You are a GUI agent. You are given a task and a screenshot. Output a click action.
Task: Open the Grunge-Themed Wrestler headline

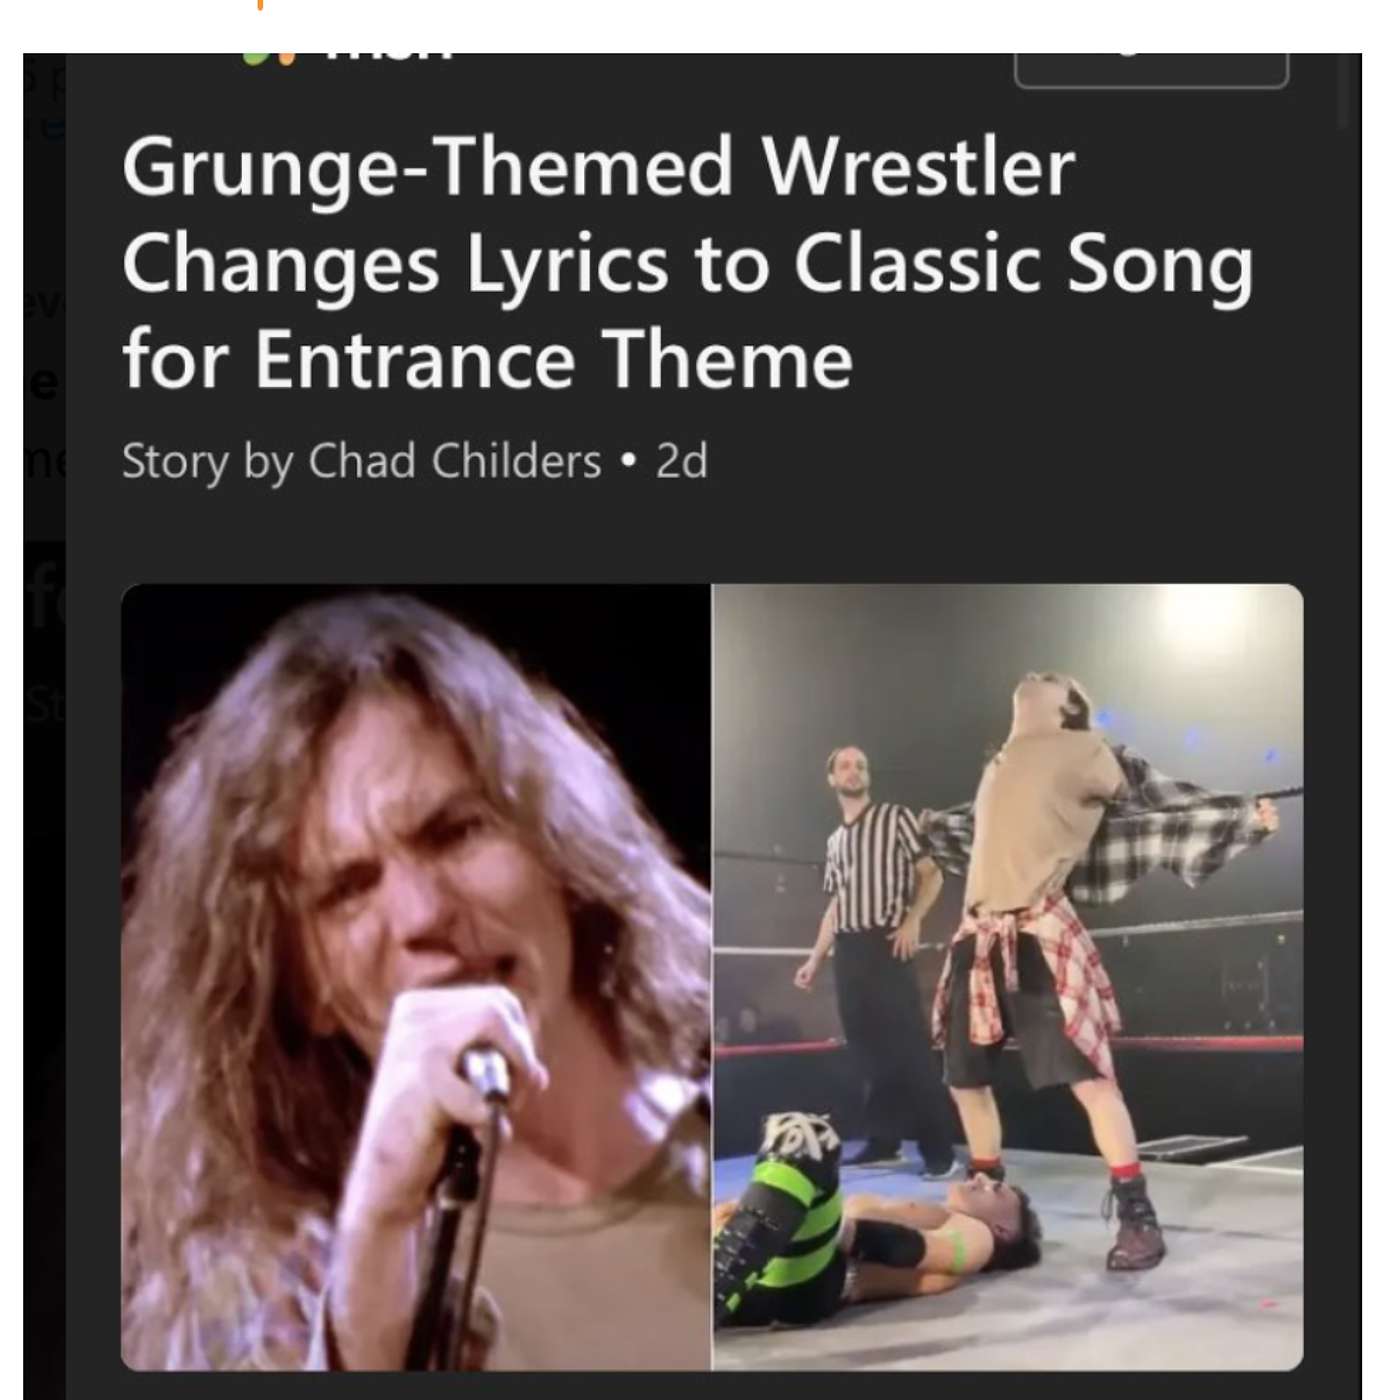(687, 263)
